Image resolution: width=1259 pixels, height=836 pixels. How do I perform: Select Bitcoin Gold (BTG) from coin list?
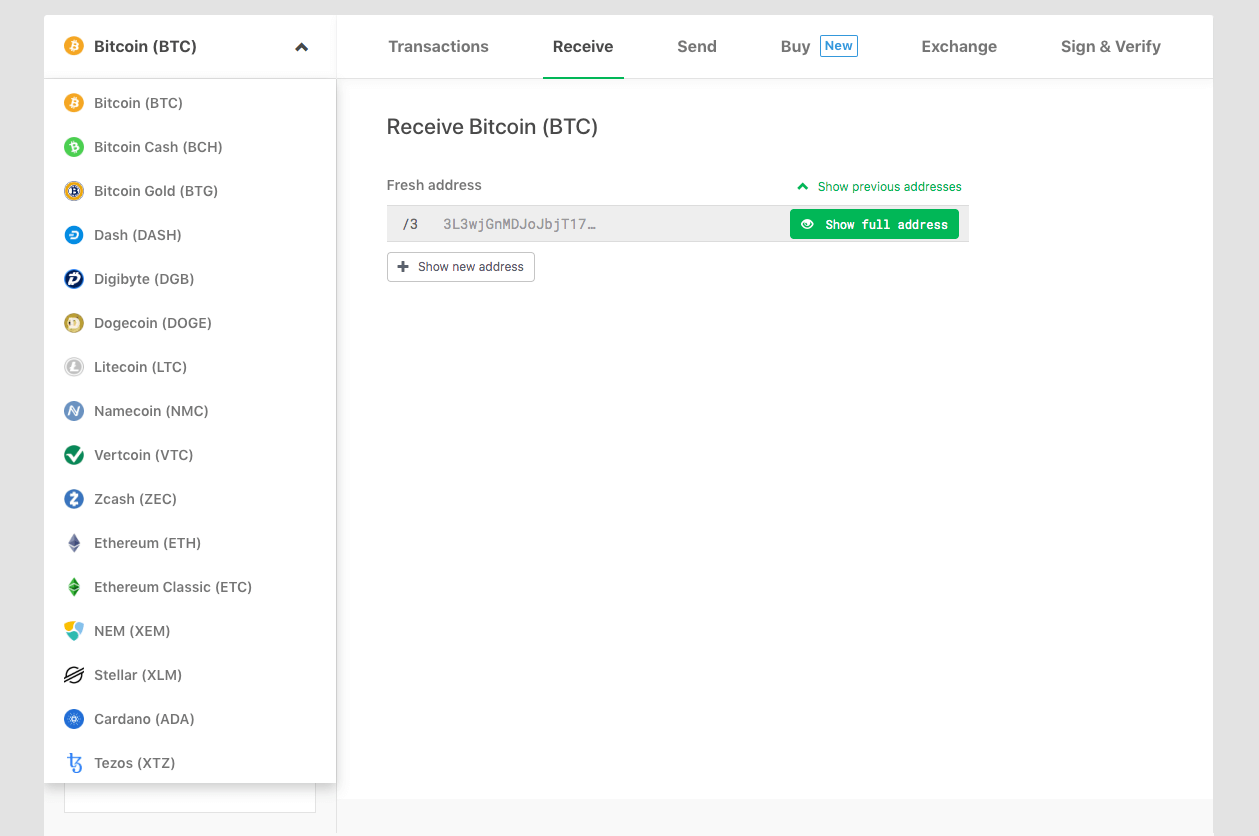pyautogui.click(x=190, y=191)
